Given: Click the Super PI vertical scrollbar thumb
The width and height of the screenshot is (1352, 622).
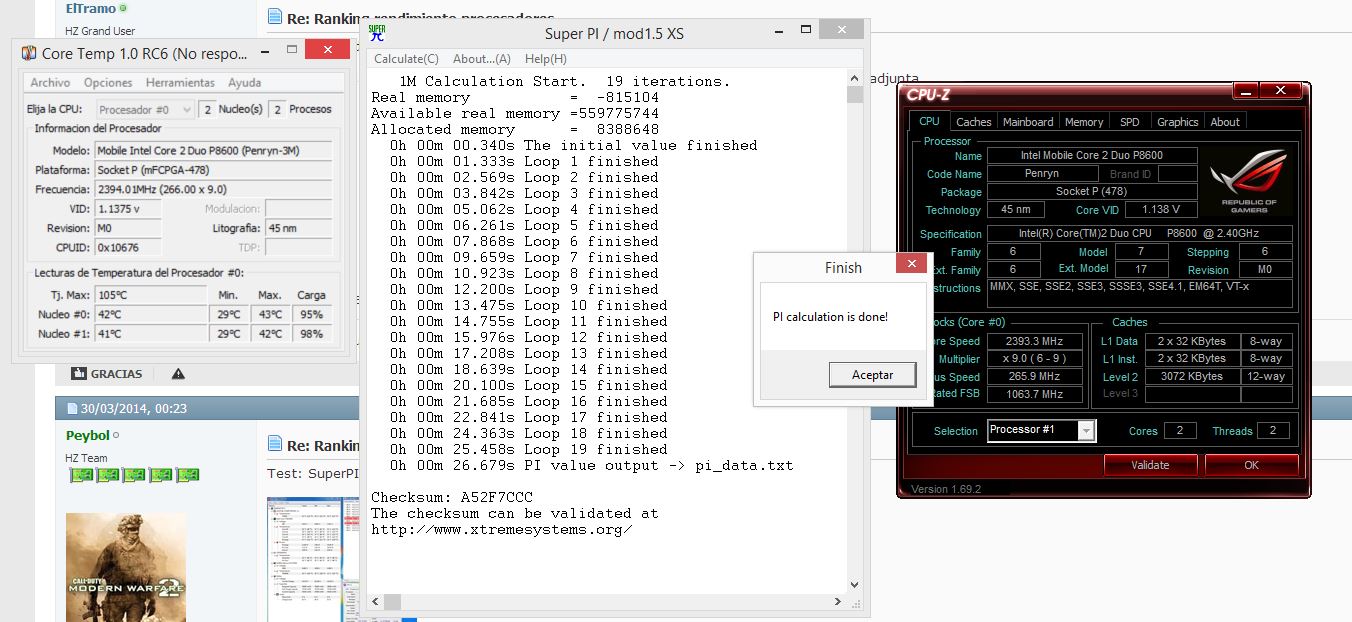Looking at the screenshot, I should [x=855, y=95].
